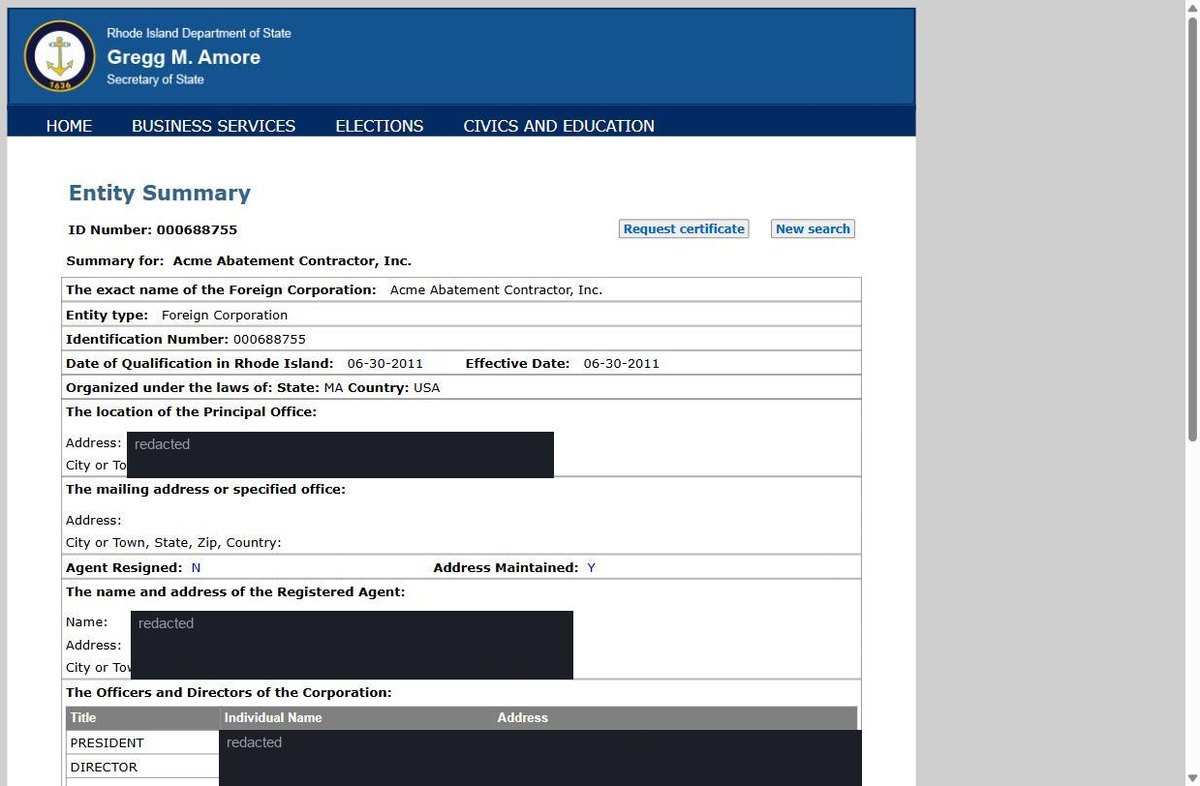Screen dimensions: 1200x786
Task: Click the New search button
Action: coord(813,229)
